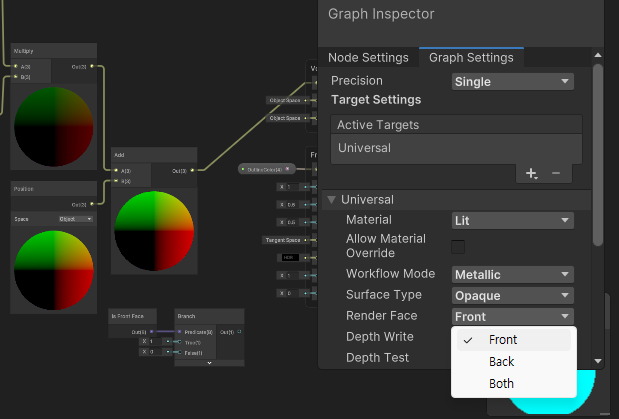
Task: Click the Branch True X input field with value 1
Action: click(x=155, y=342)
